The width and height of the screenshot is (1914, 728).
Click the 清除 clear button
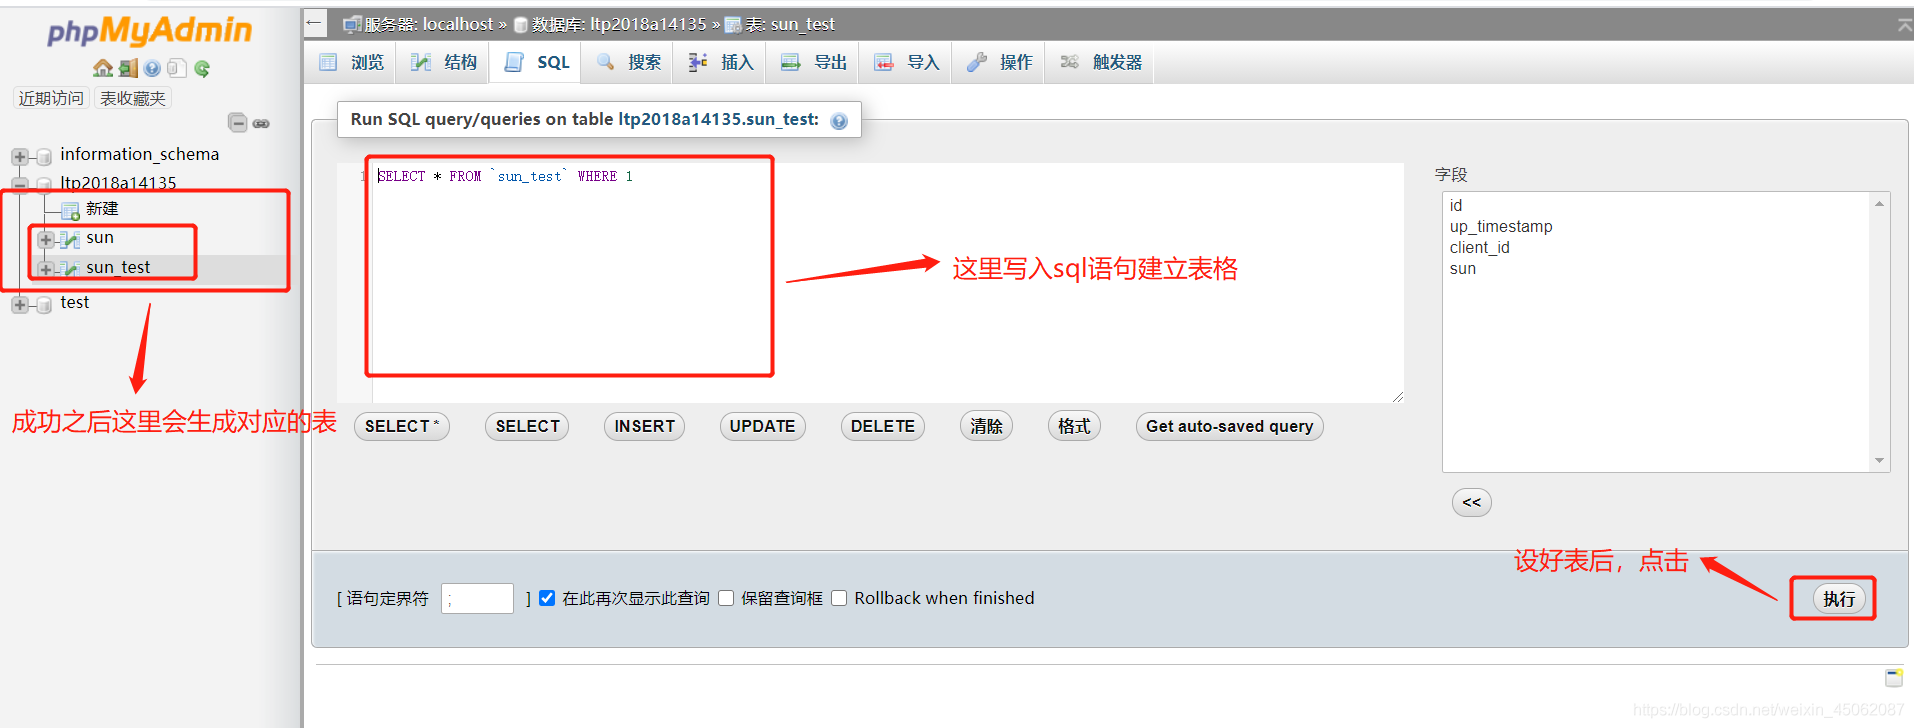pyautogui.click(x=986, y=426)
